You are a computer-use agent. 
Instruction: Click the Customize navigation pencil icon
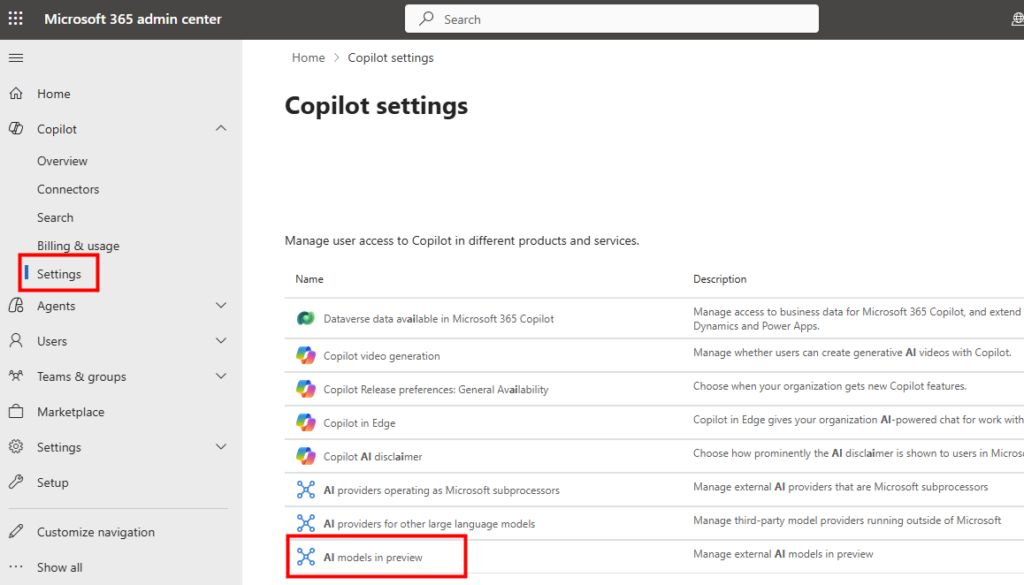pos(16,531)
